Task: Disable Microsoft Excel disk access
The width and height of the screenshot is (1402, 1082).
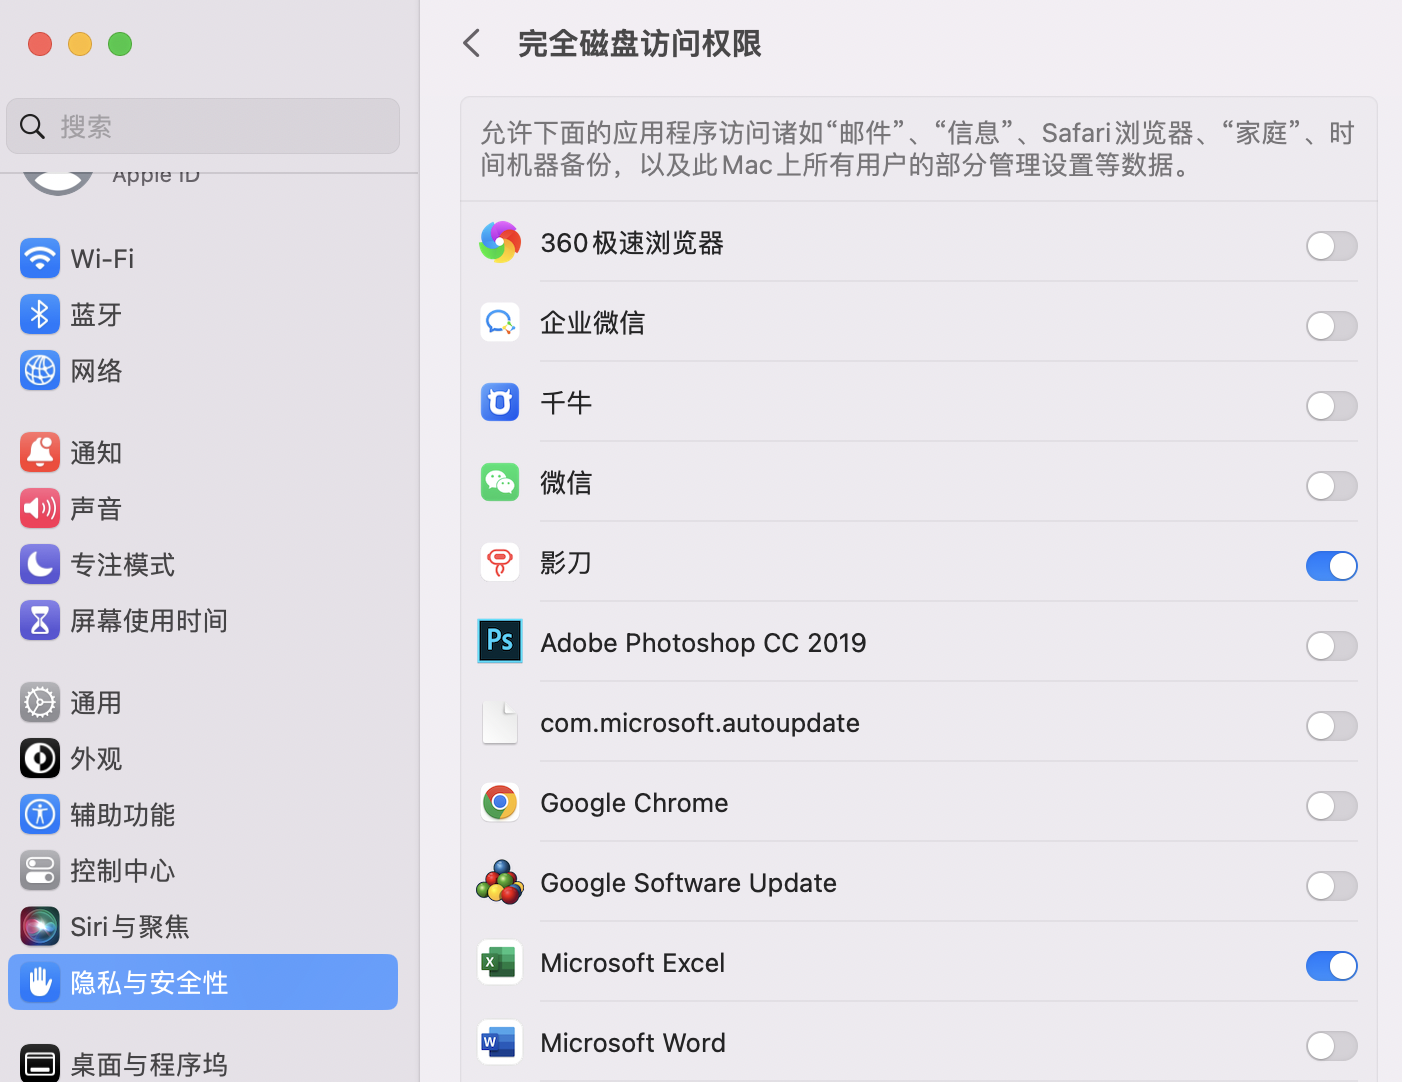Action: pyautogui.click(x=1332, y=966)
